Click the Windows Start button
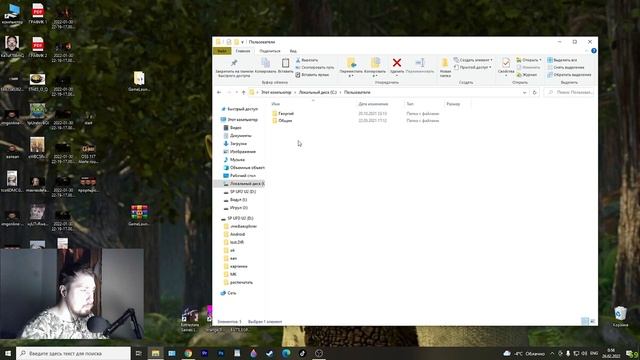 [x=8, y=353]
